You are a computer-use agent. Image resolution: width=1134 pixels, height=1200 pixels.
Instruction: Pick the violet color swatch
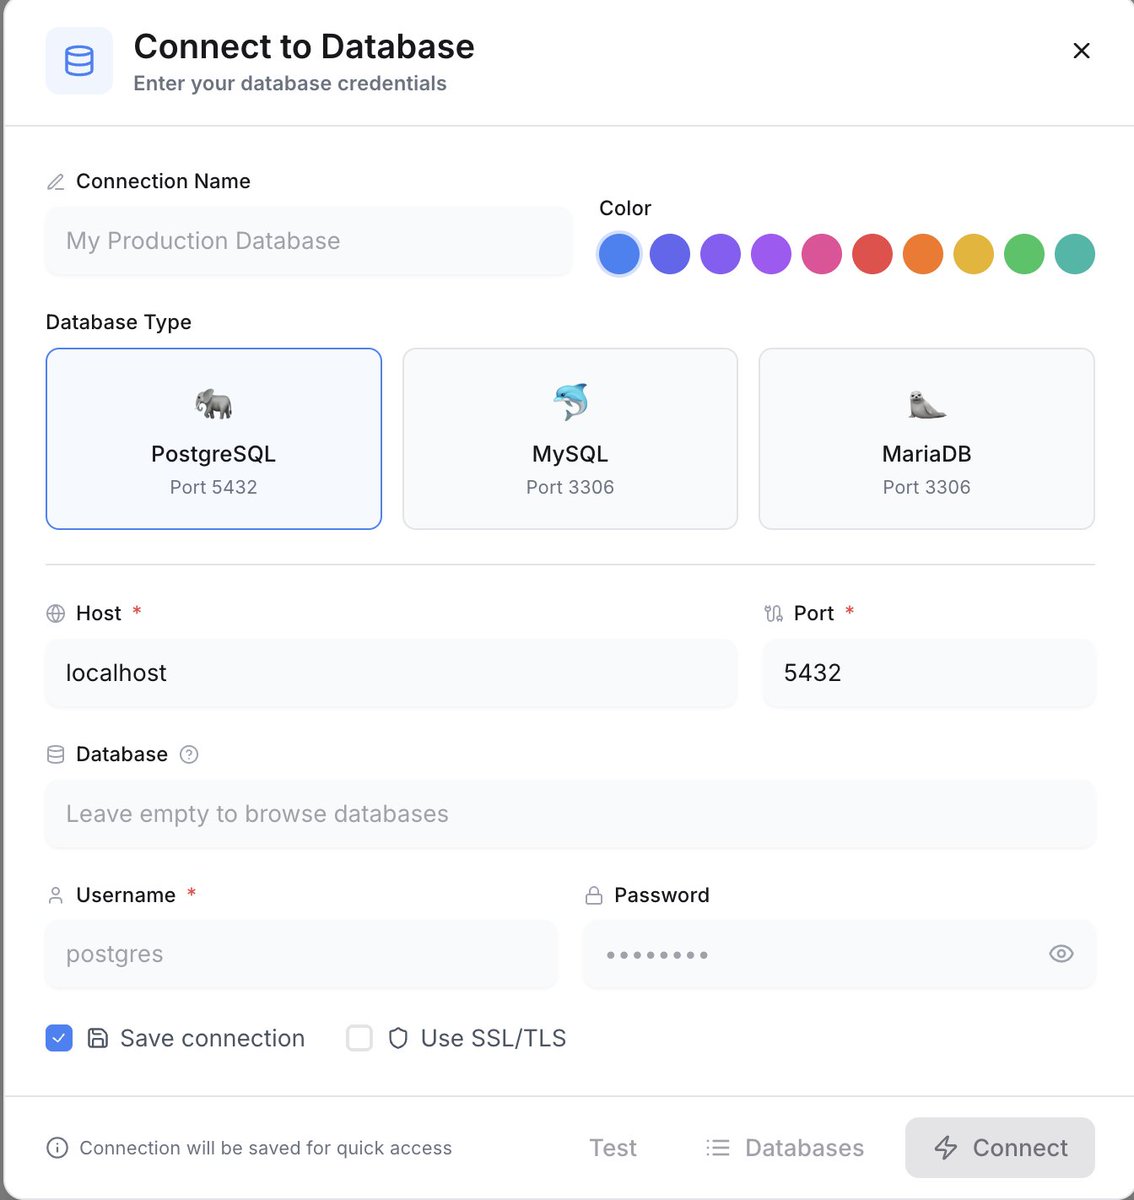pos(720,254)
